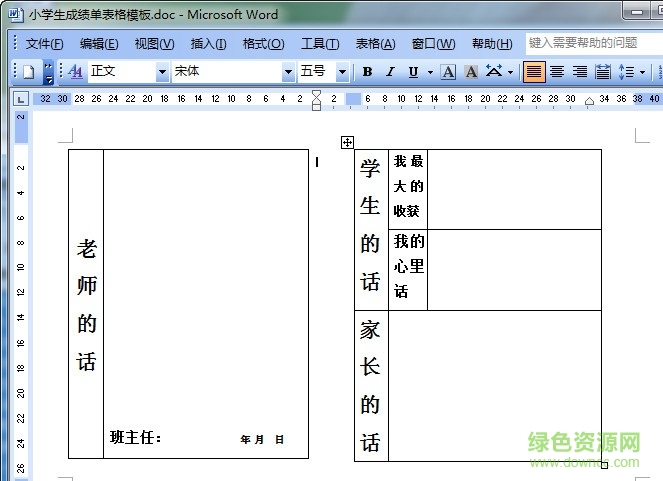Click the 年 月 日 date text

(x=262, y=439)
